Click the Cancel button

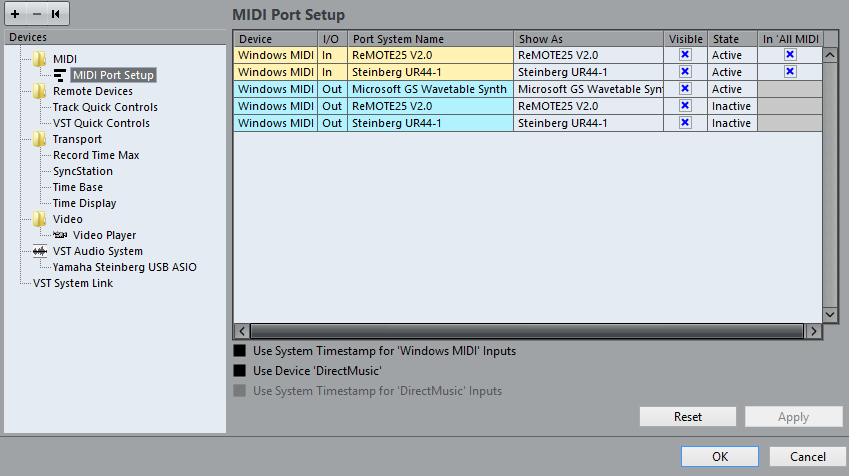[x=807, y=457]
